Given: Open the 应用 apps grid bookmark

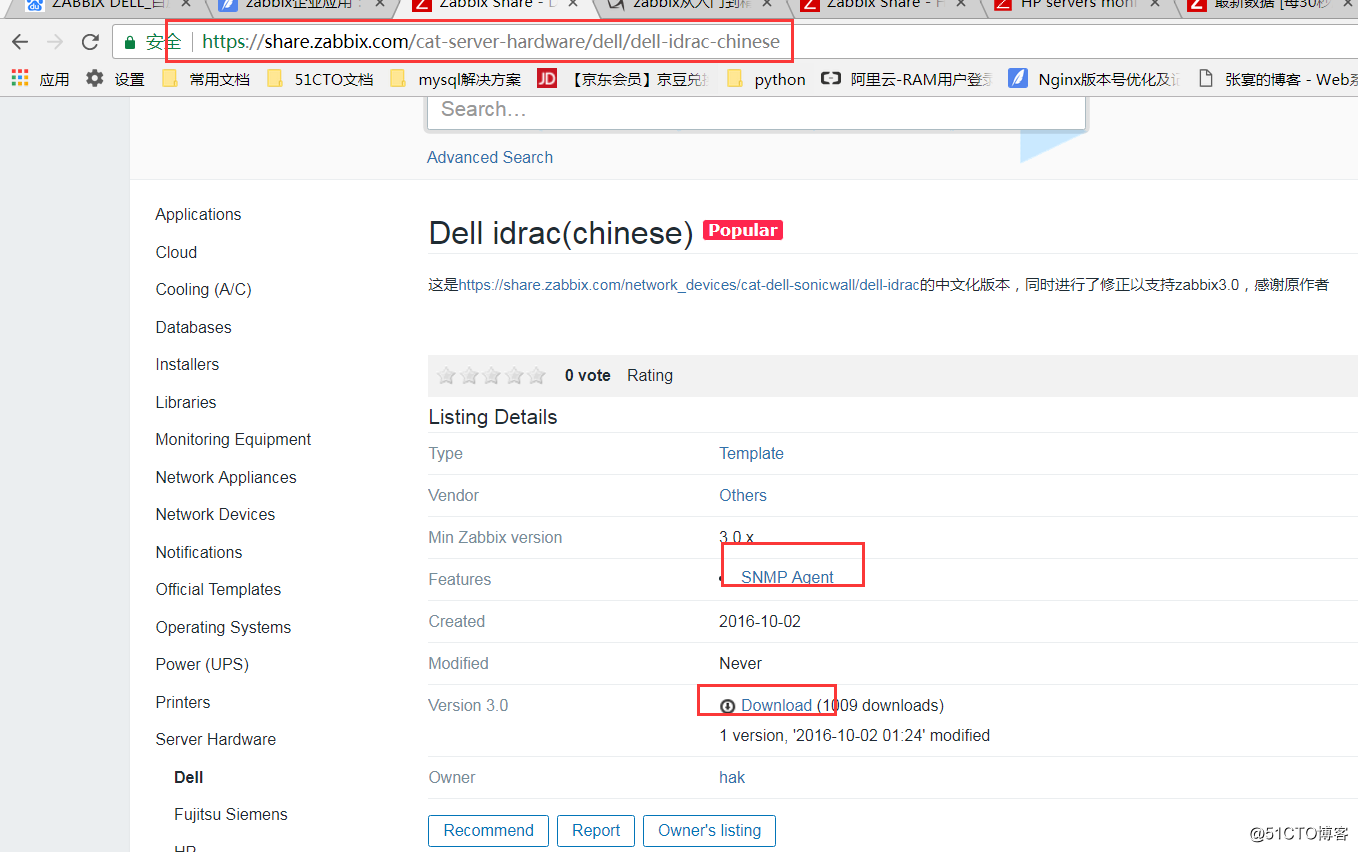Looking at the screenshot, I should pos(40,79).
